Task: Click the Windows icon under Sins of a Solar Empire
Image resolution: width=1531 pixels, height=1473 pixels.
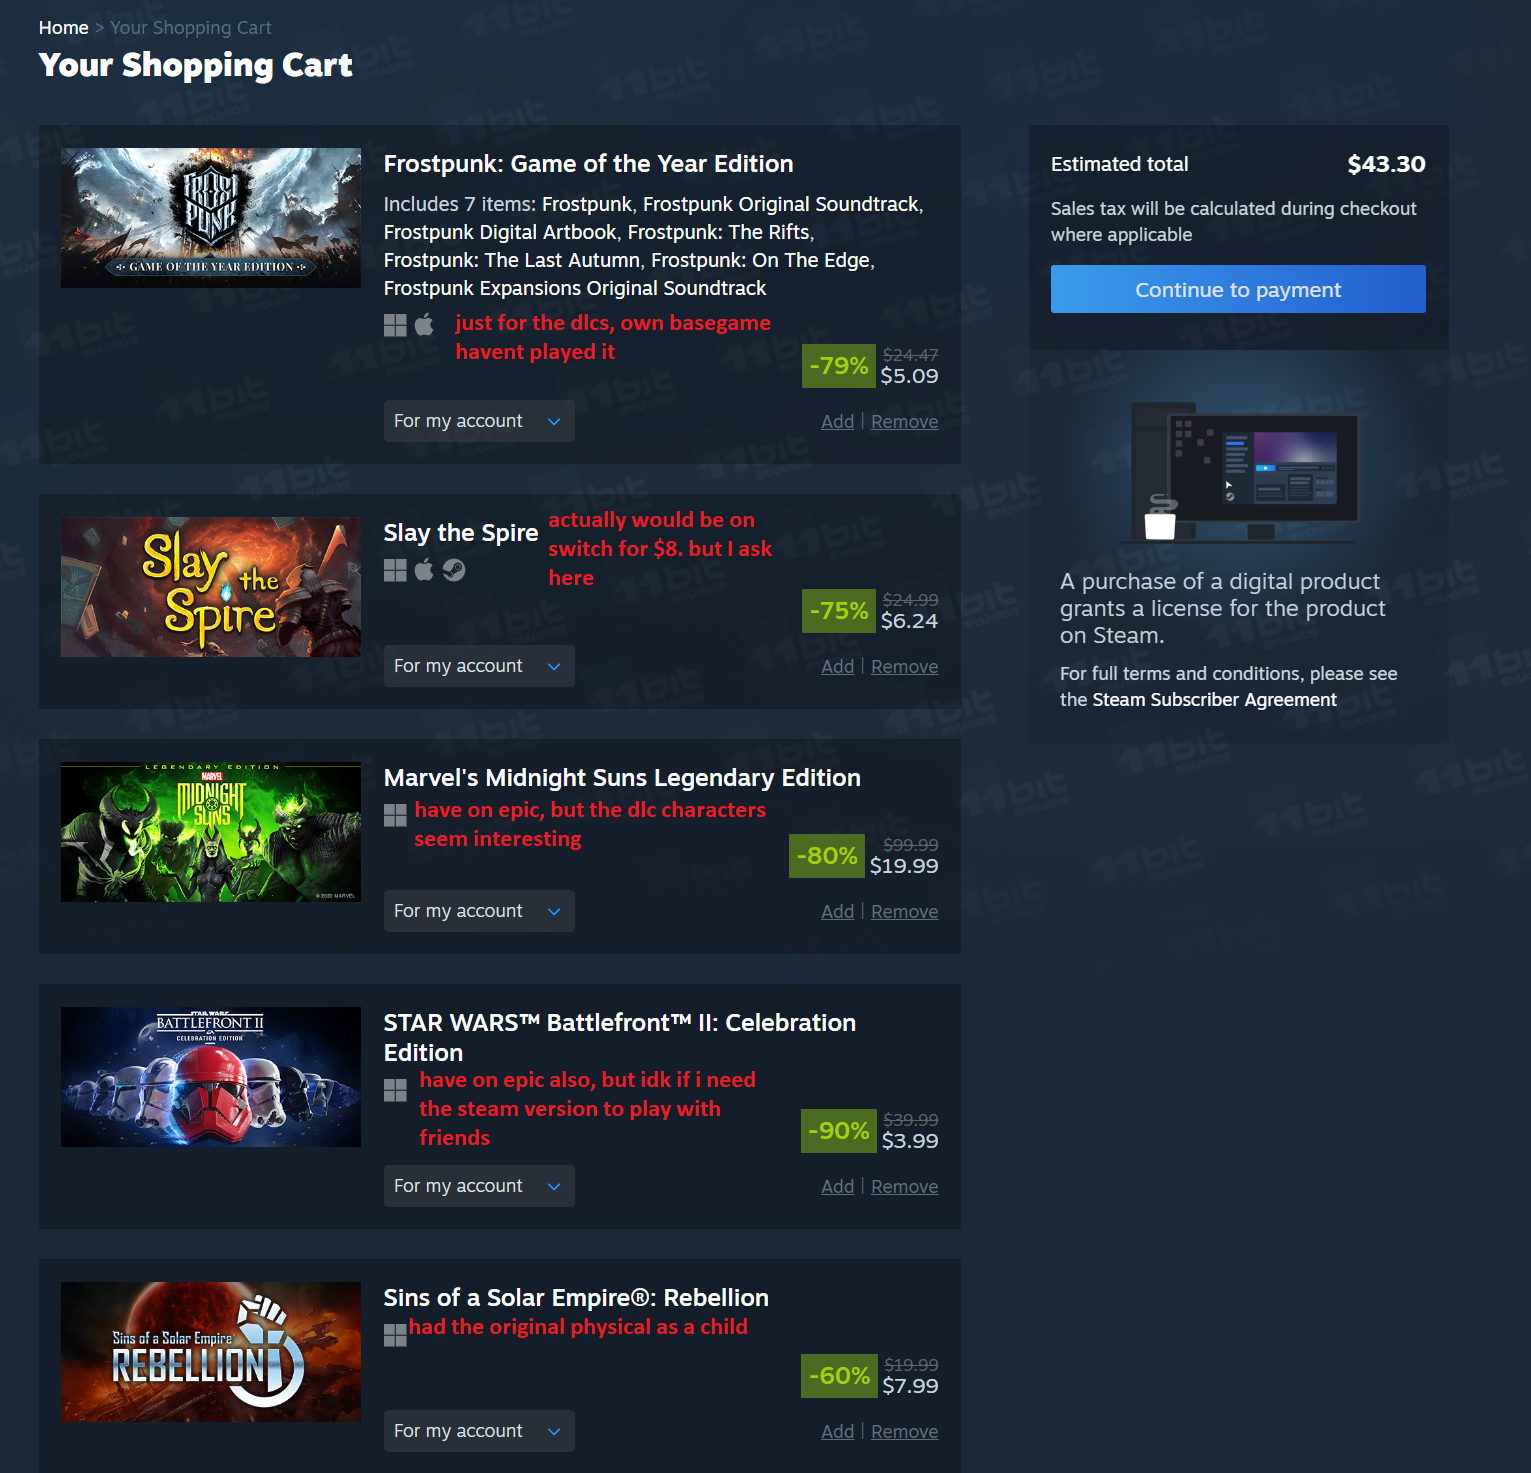Action: pyautogui.click(x=395, y=1335)
